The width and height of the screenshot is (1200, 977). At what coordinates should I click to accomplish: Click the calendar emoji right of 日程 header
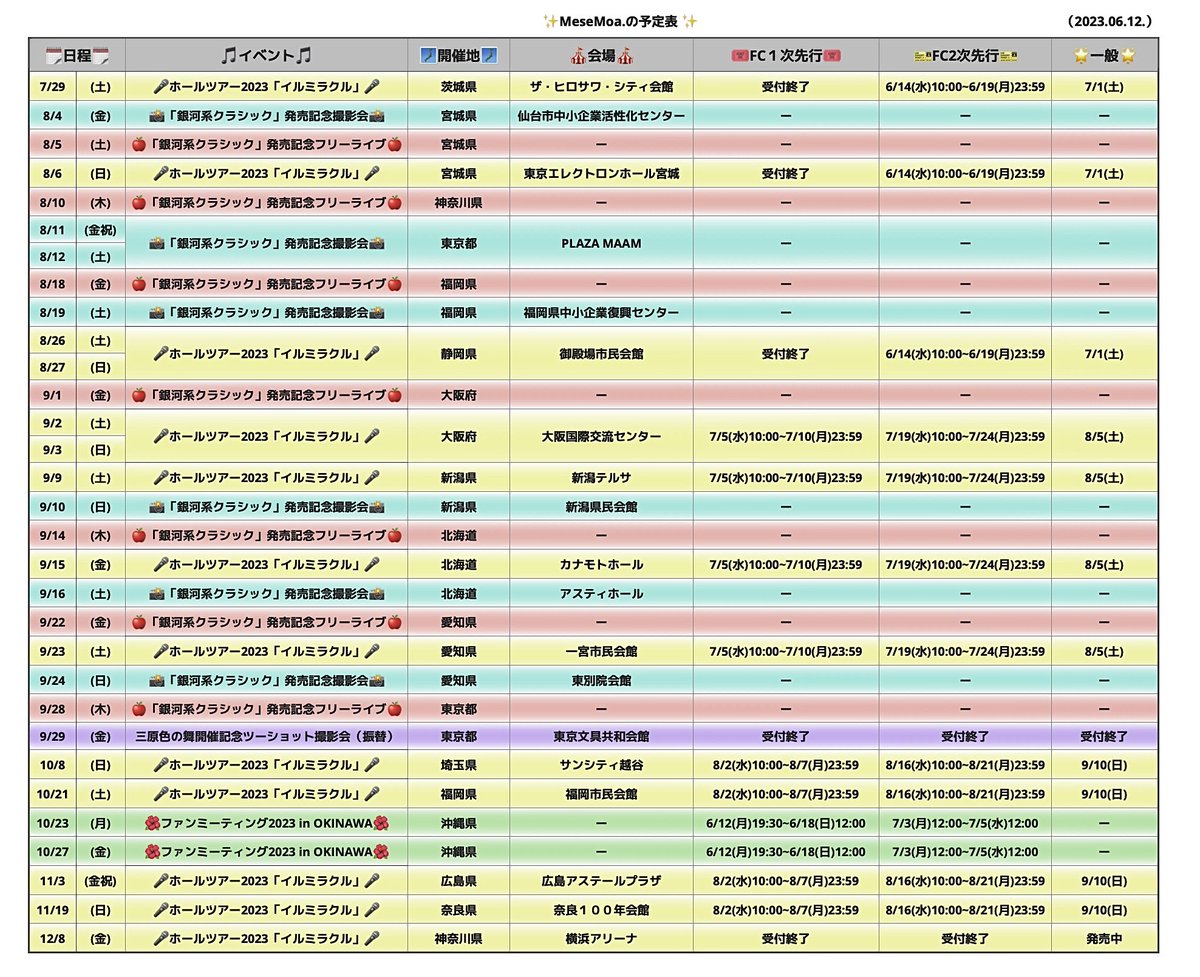click(x=101, y=55)
